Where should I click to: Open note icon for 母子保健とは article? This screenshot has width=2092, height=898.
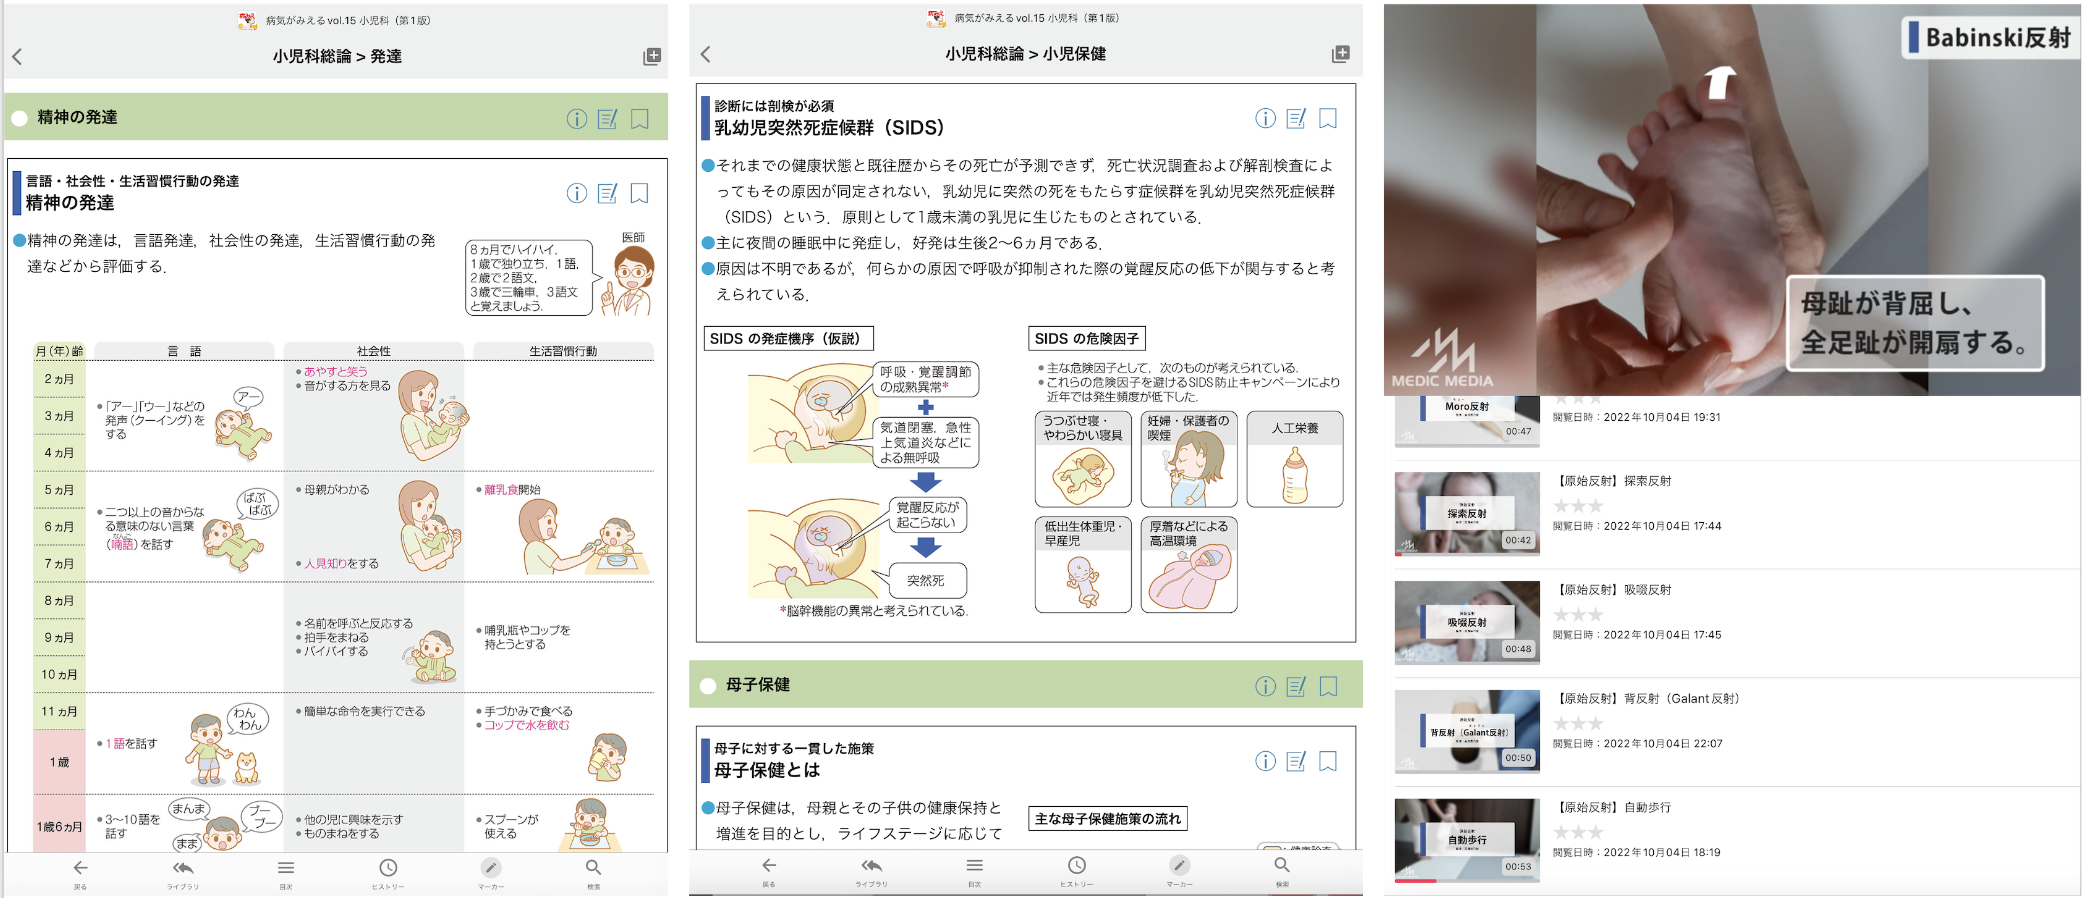click(1297, 761)
